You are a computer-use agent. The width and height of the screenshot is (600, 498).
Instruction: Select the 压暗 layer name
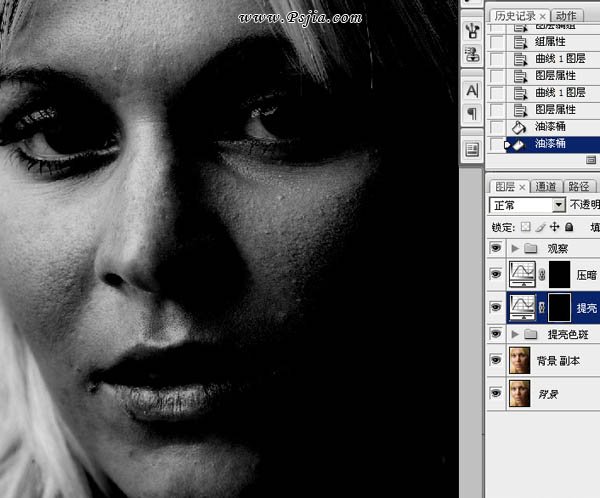pyautogui.click(x=587, y=275)
